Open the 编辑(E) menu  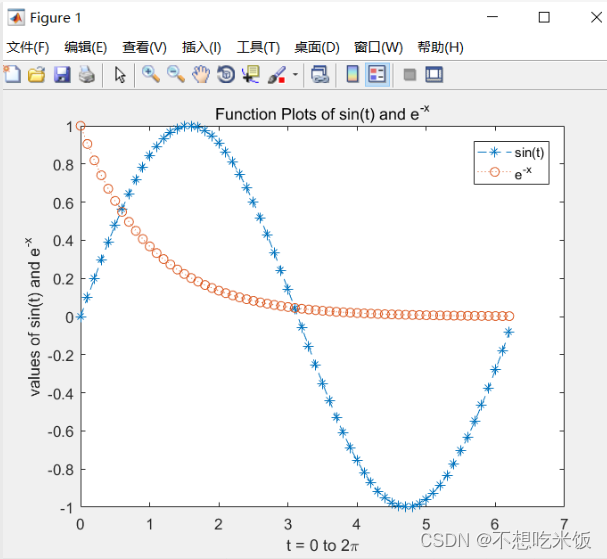click(x=86, y=47)
